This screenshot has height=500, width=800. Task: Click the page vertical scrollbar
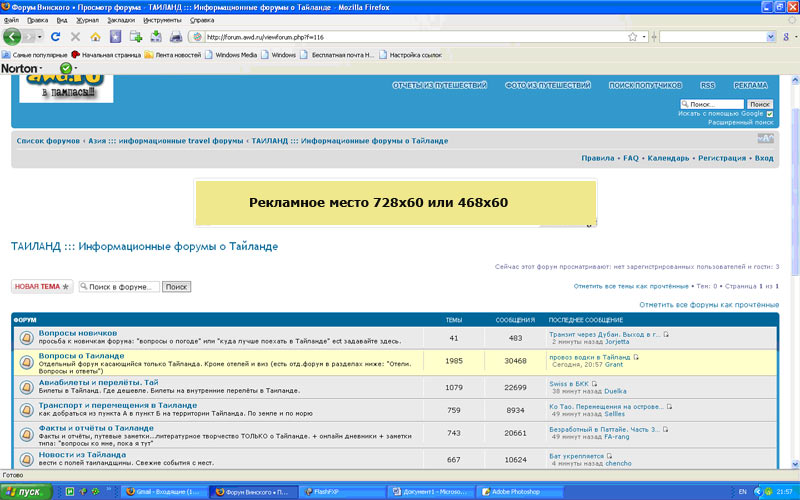[795, 270]
